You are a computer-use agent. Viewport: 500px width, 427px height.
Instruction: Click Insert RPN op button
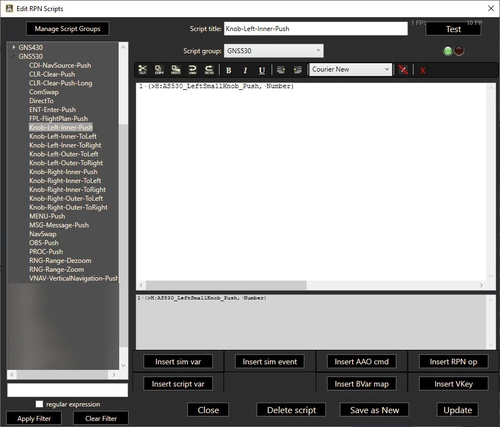(x=453, y=362)
